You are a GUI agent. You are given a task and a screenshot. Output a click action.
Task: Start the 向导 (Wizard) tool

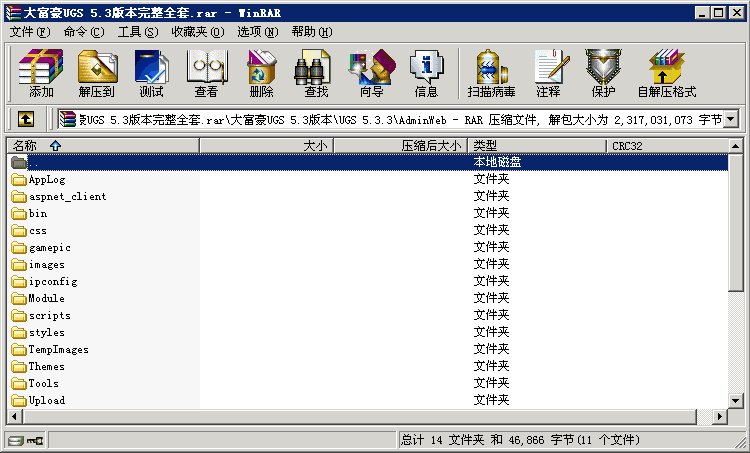pos(371,74)
